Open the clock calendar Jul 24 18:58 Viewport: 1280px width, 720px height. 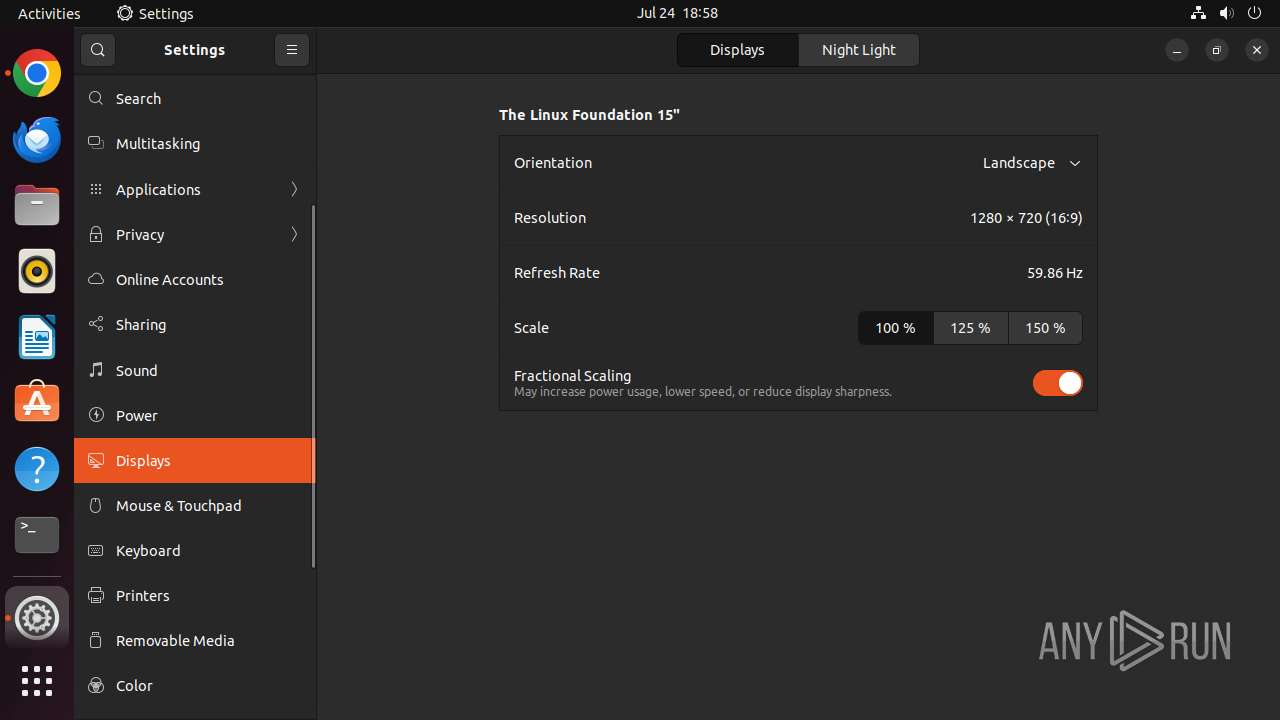click(x=677, y=13)
